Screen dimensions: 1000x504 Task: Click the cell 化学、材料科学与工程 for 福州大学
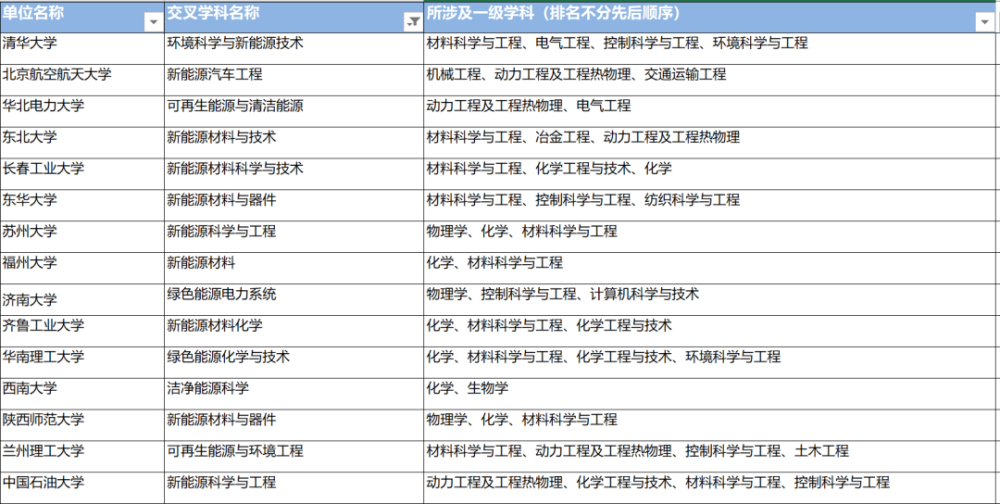709,267
